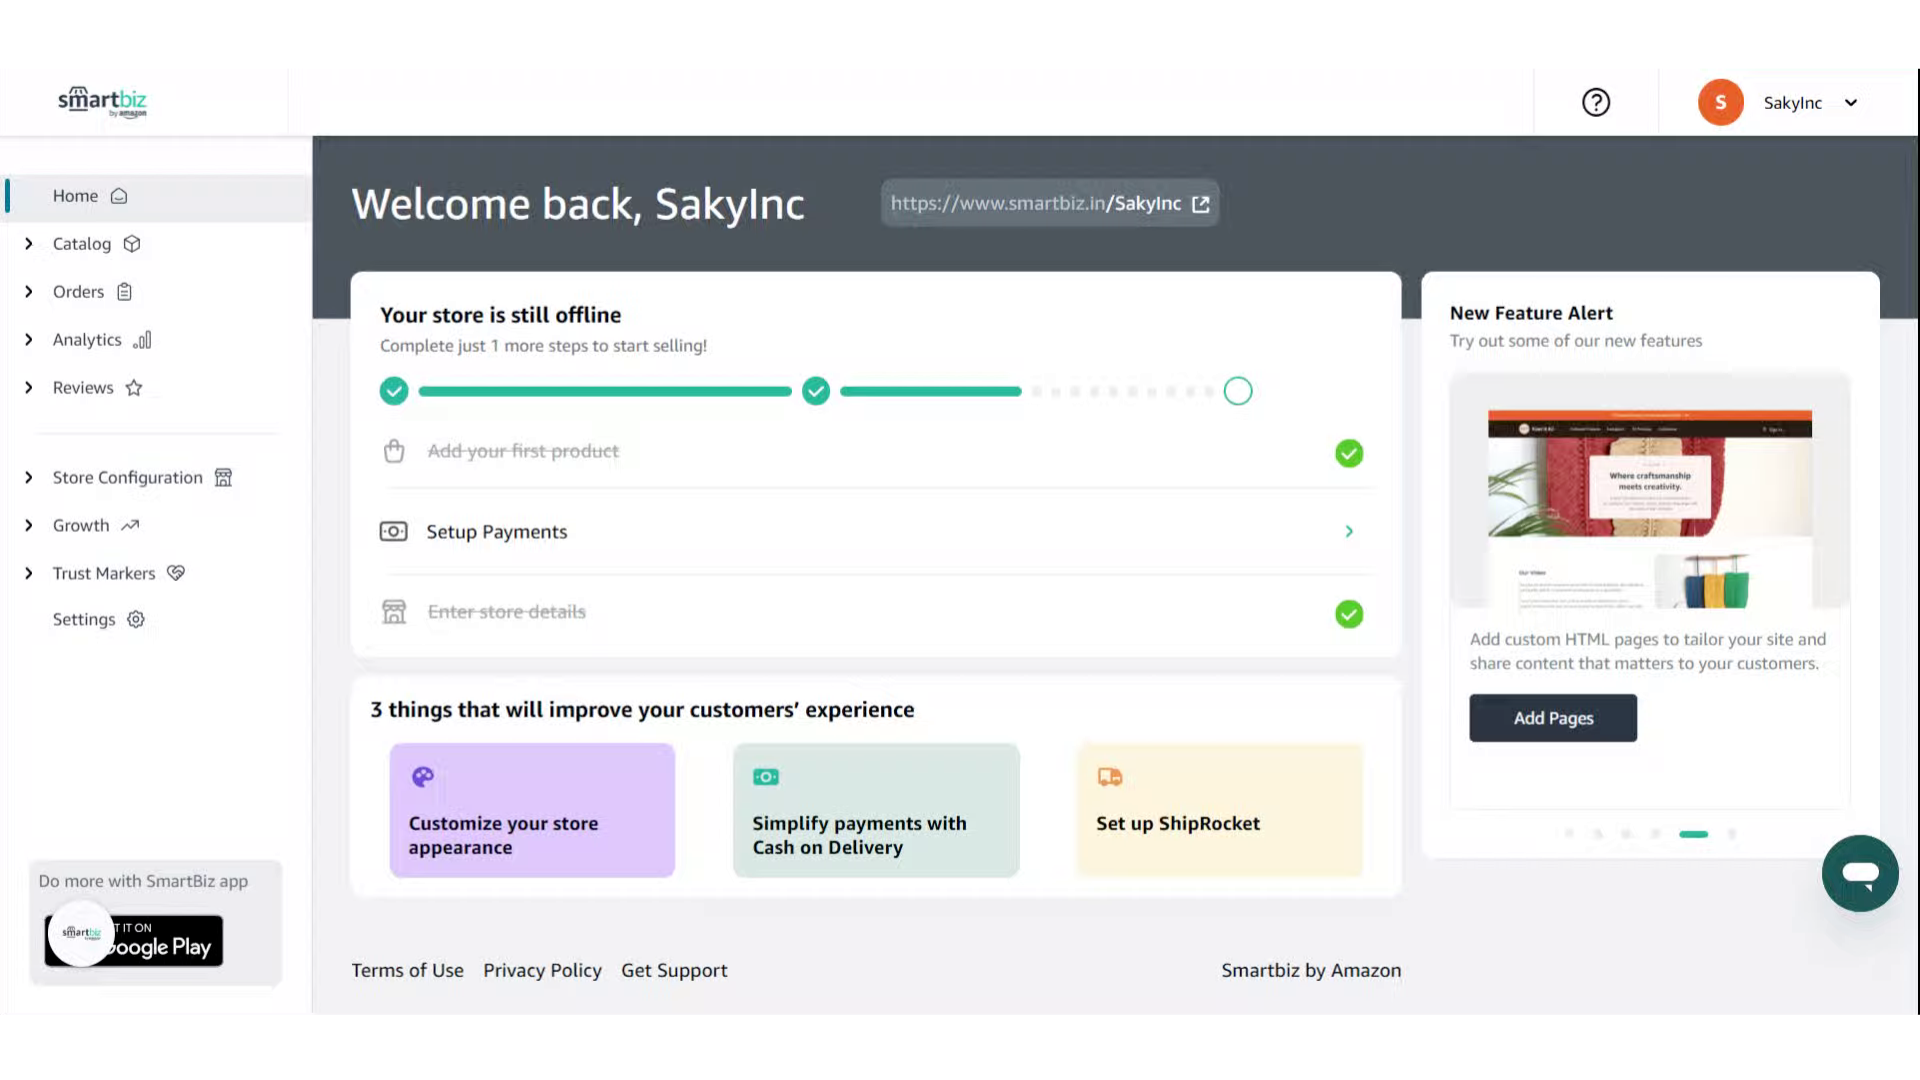
Task: Open Settings in the sidebar
Action: coord(84,620)
